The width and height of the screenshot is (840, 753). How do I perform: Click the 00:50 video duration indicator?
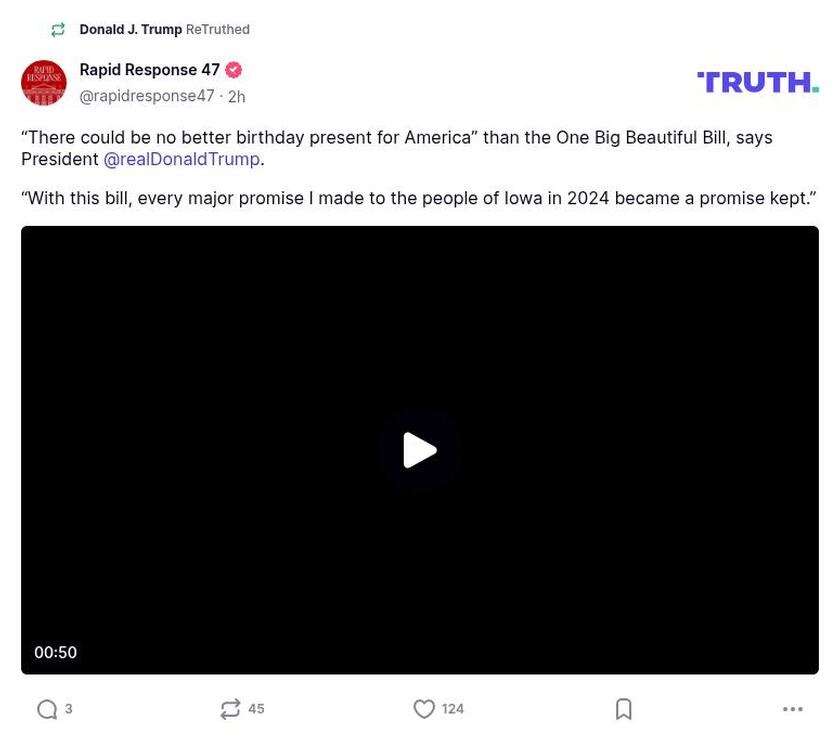[x=55, y=652]
